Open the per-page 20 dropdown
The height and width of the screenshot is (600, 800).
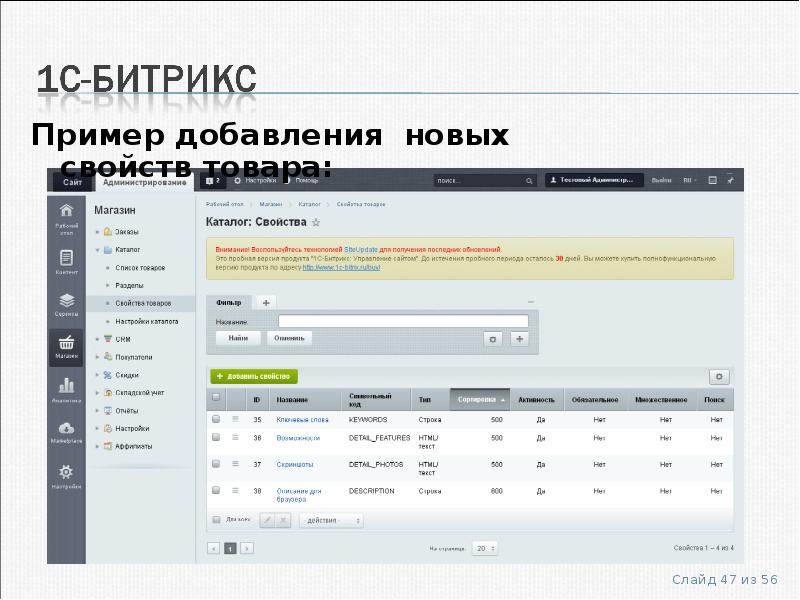(485, 548)
